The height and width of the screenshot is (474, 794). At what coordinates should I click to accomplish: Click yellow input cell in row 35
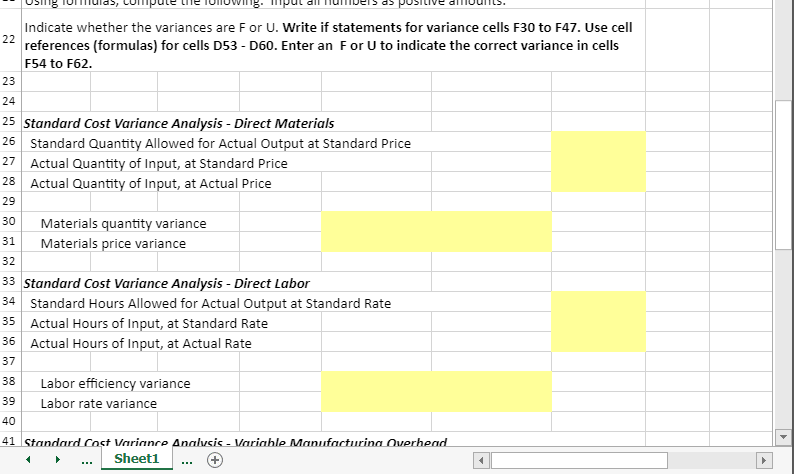(x=599, y=322)
